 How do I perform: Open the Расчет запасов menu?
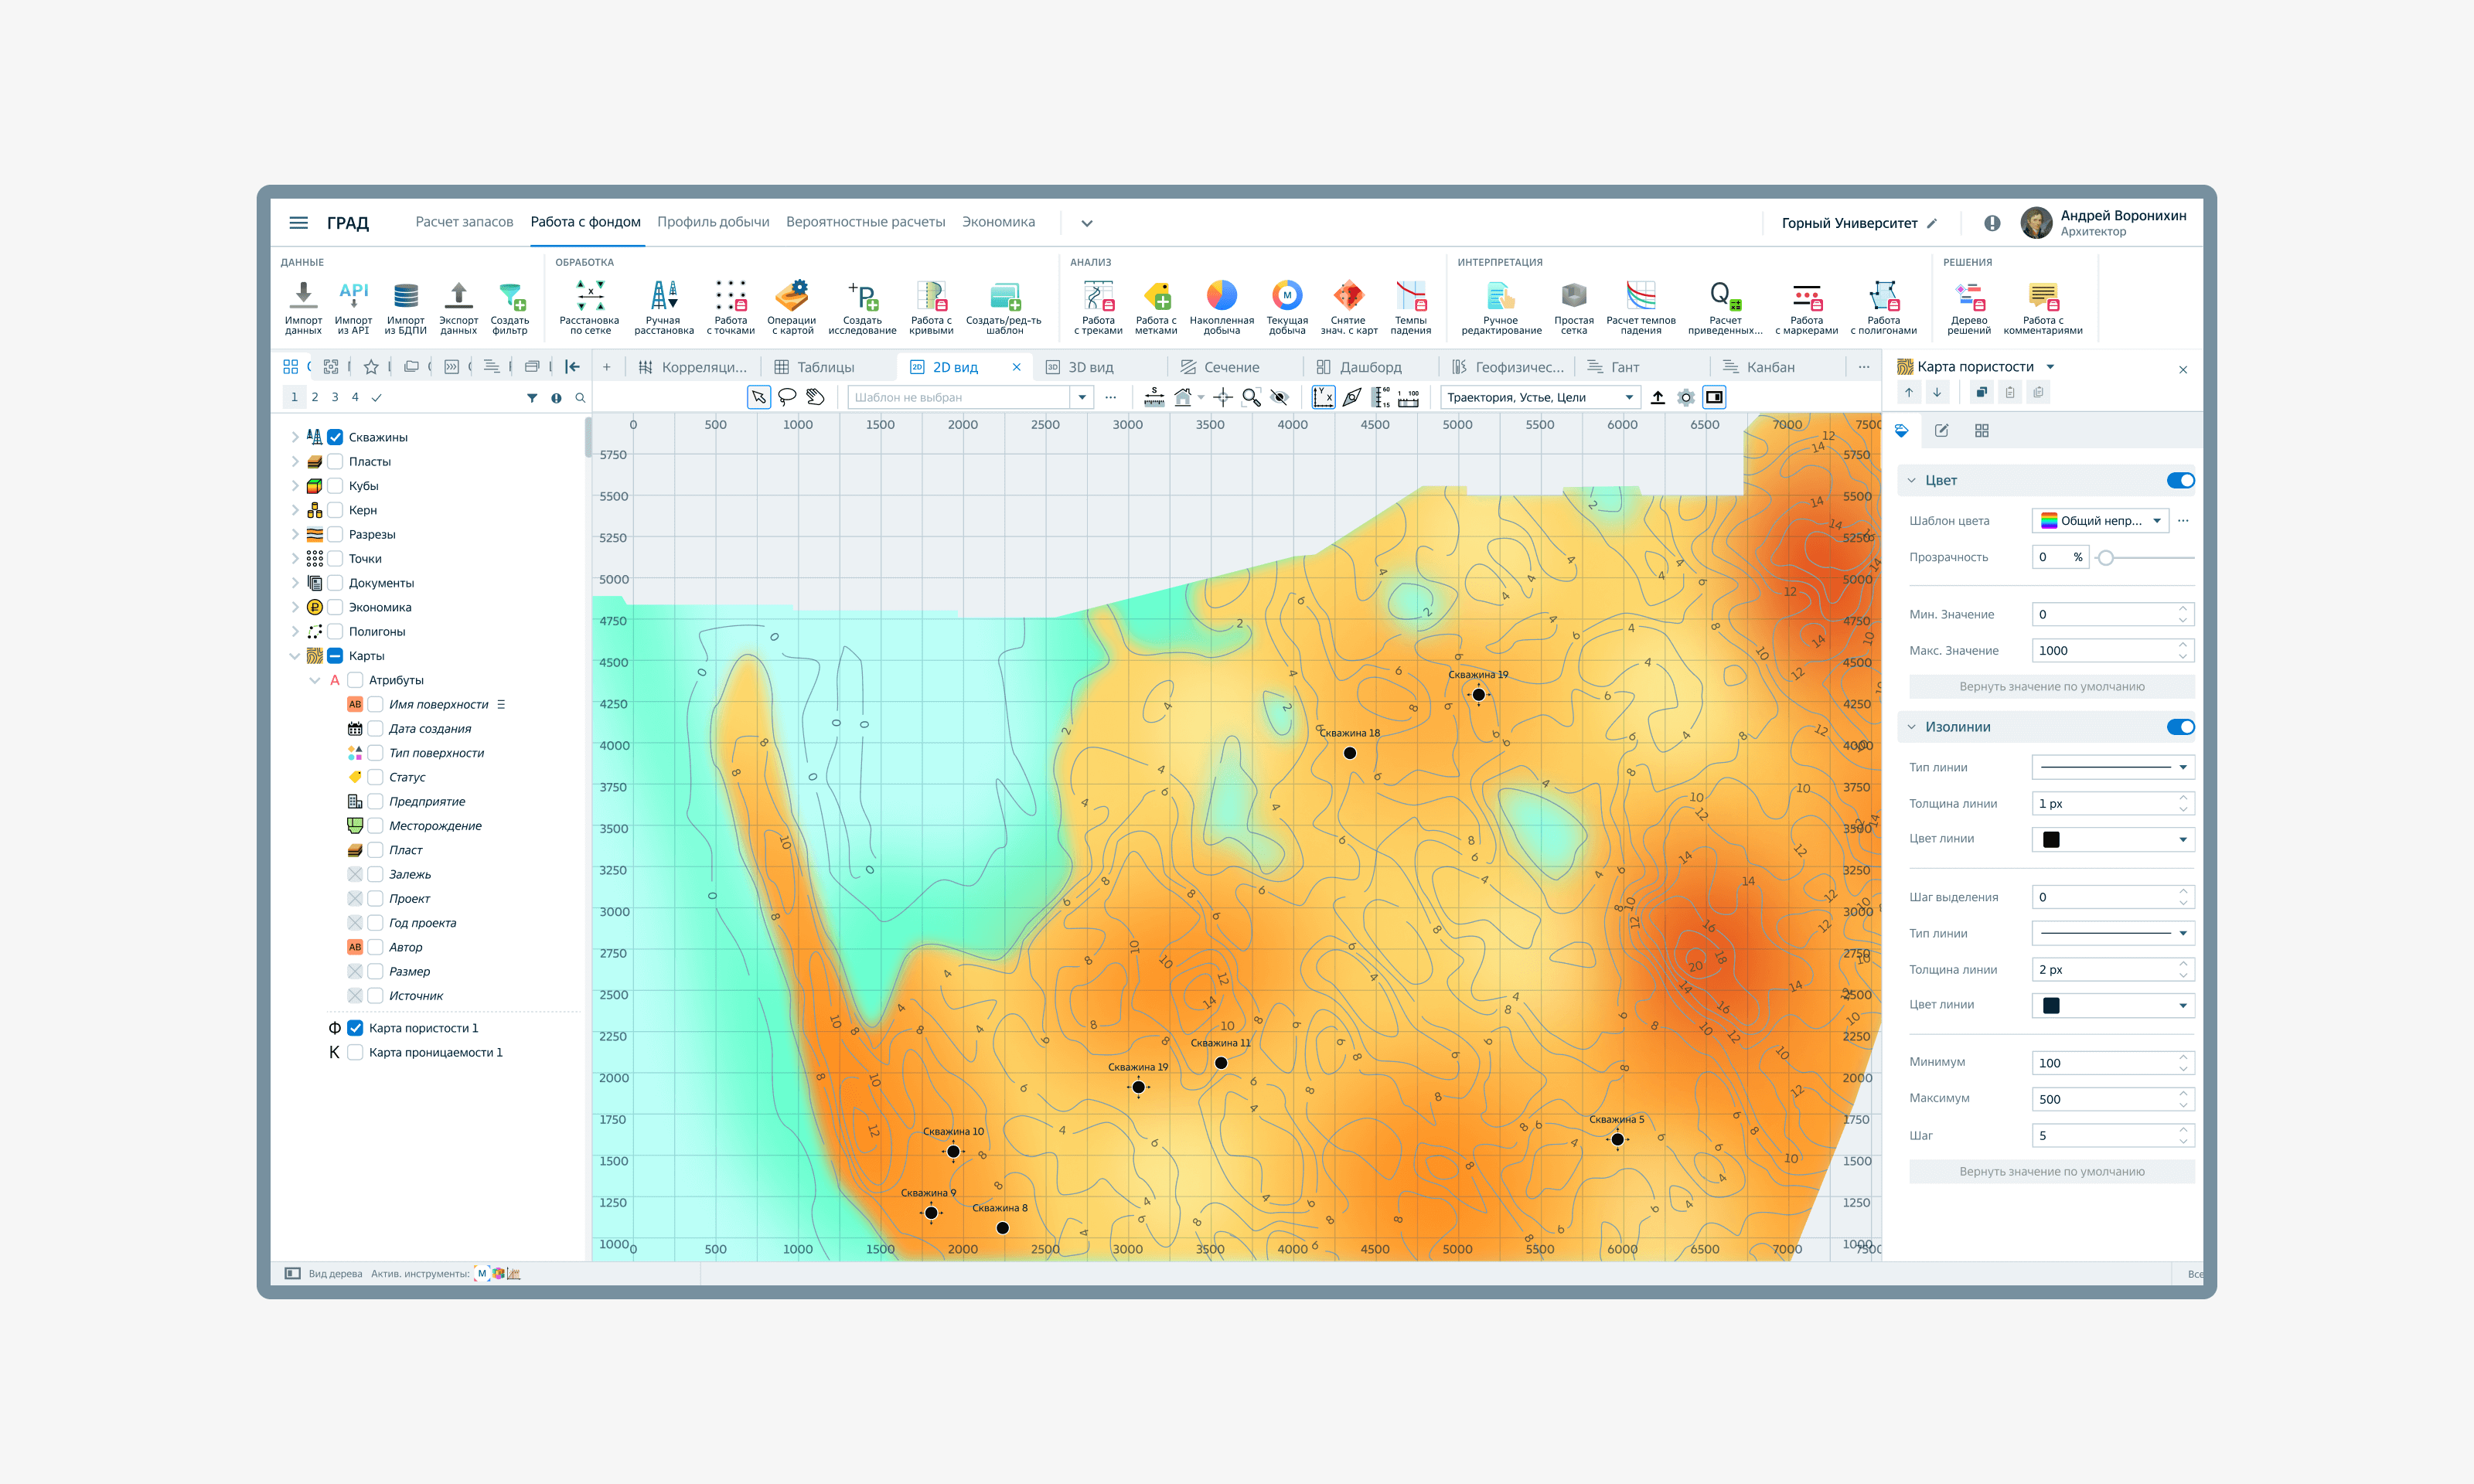pyautogui.click(x=464, y=222)
